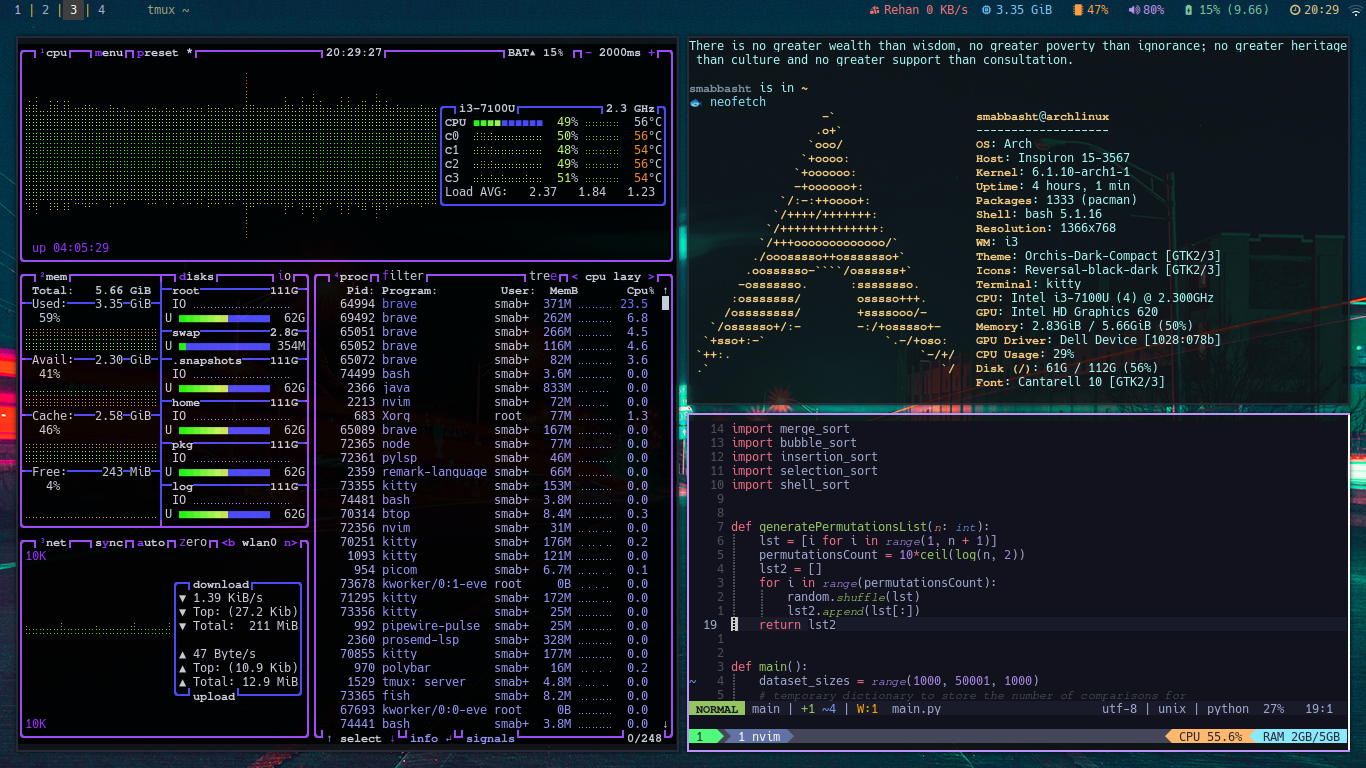Select java process with PID 2366
This screenshot has height=768, width=1366.
click(494, 388)
